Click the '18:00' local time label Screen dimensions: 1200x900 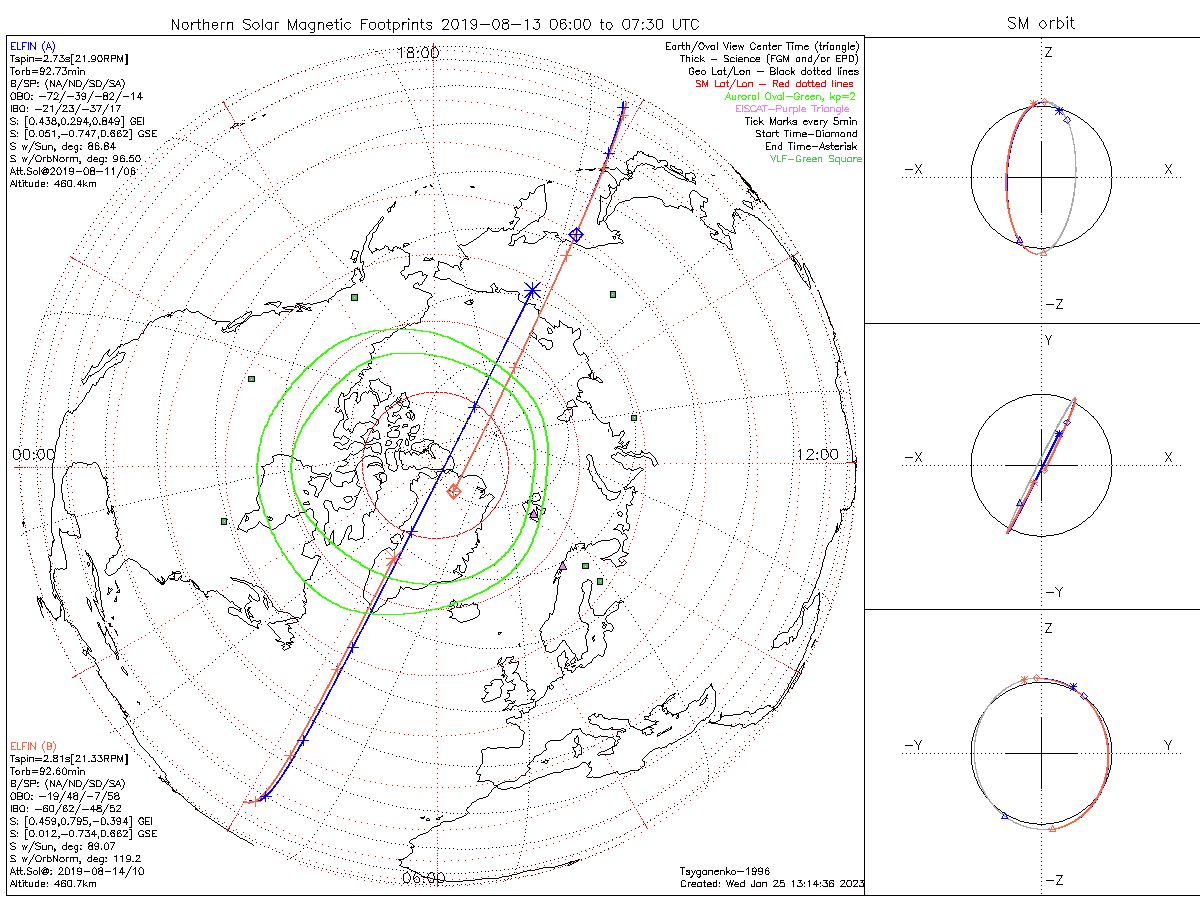point(418,53)
